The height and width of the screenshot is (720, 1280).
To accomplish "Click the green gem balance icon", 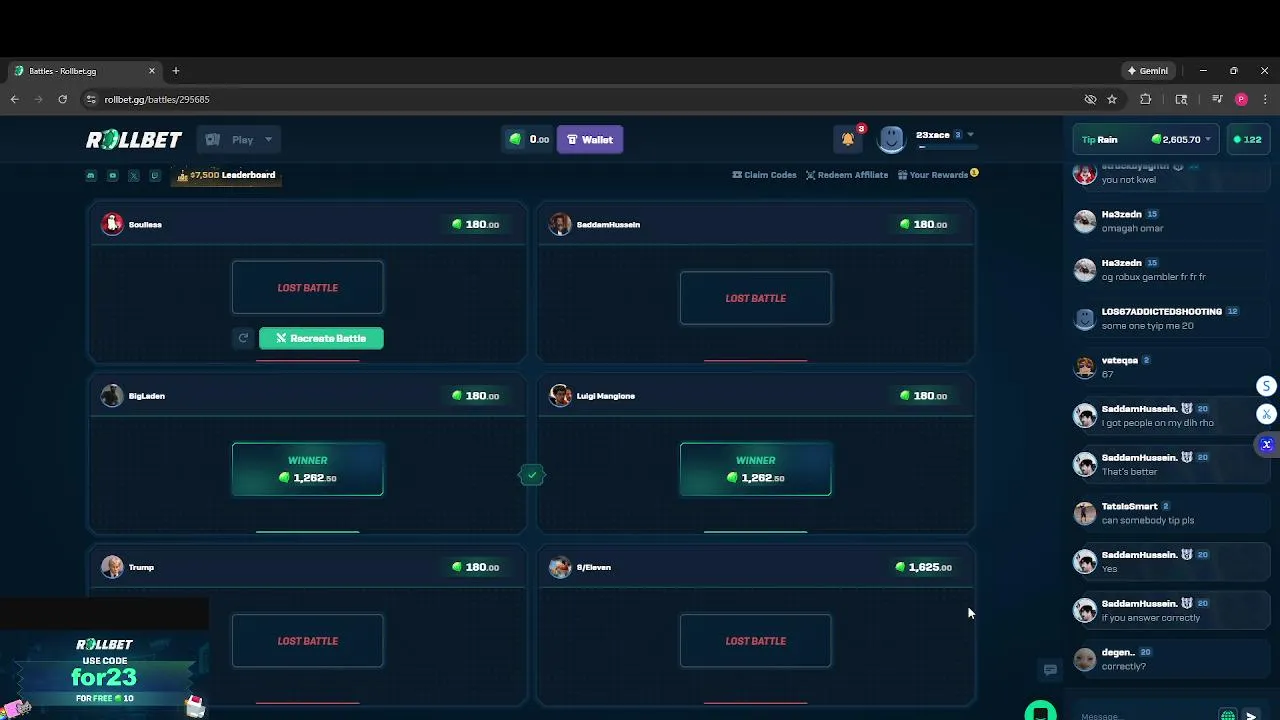I will point(516,139).
